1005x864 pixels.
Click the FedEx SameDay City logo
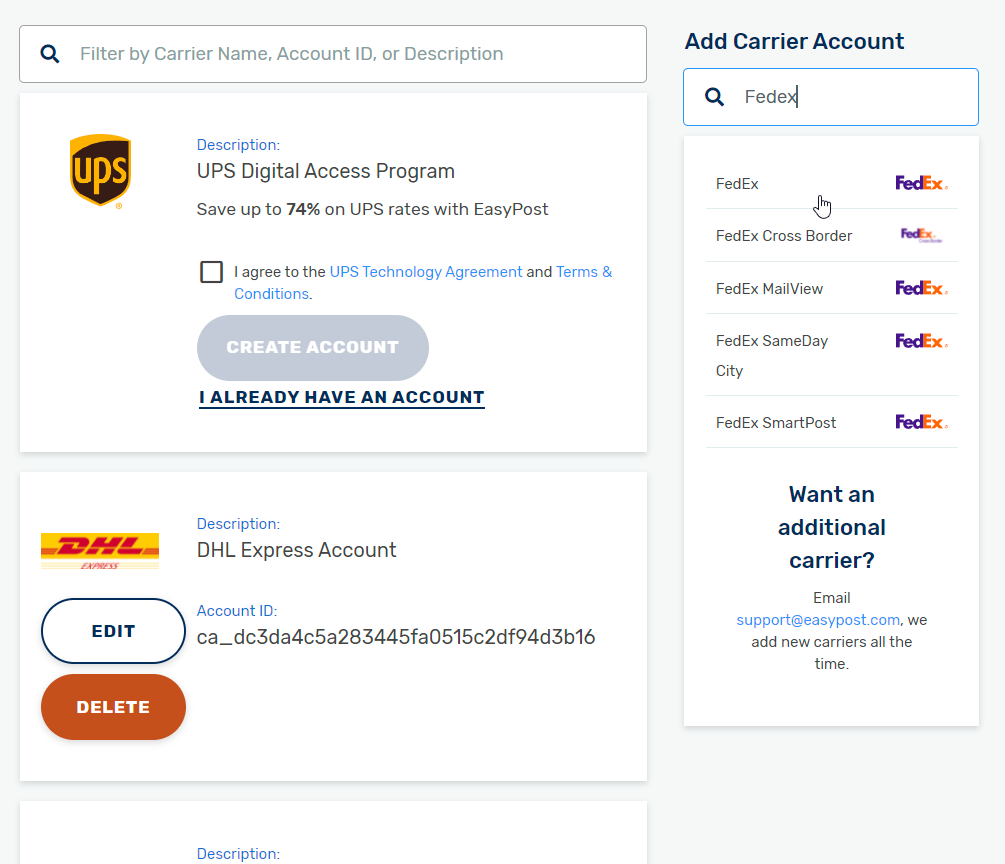tap(921, 341)
